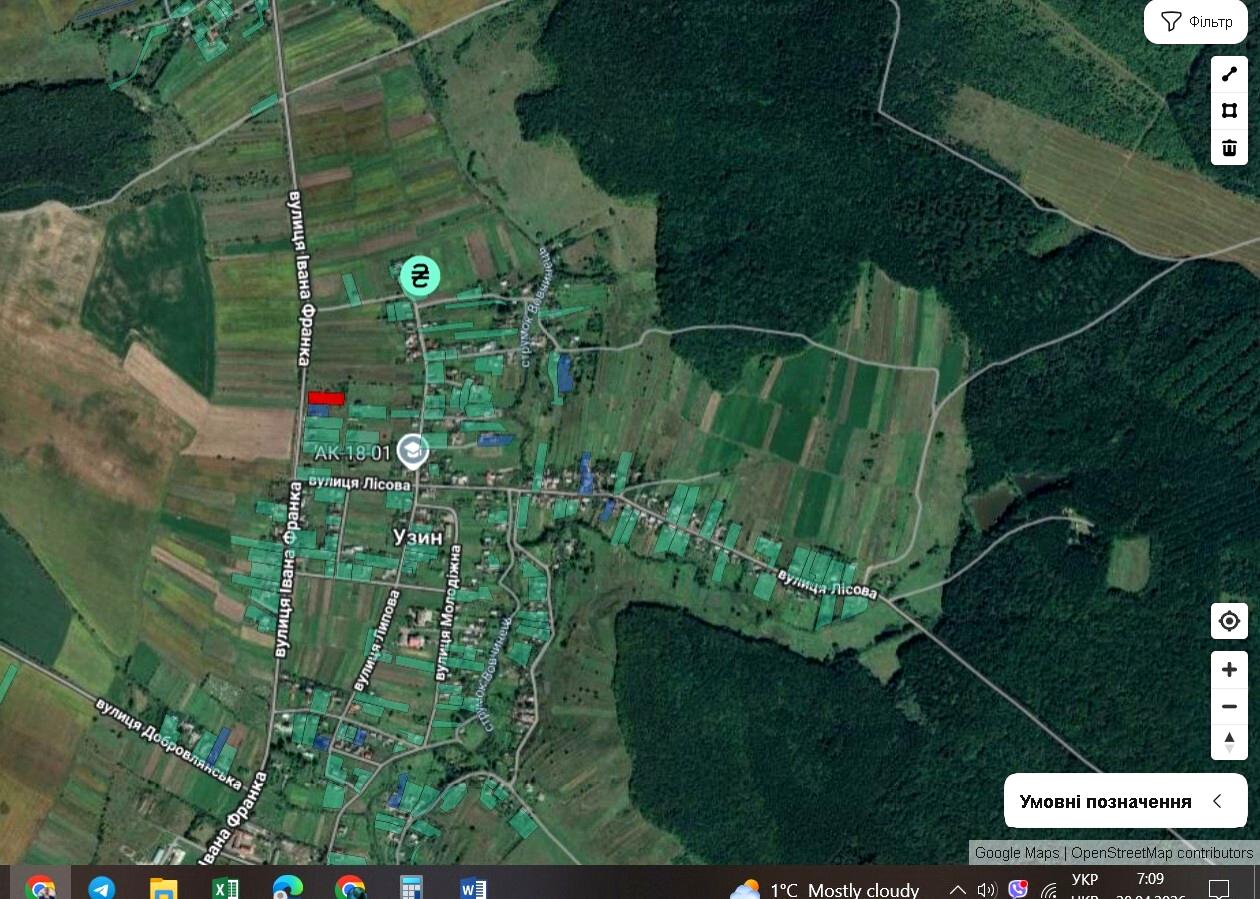This screenshot has width=1260, height=899.
Task: Click the АК 18 01 map label
Action: [x=352, y=453]
